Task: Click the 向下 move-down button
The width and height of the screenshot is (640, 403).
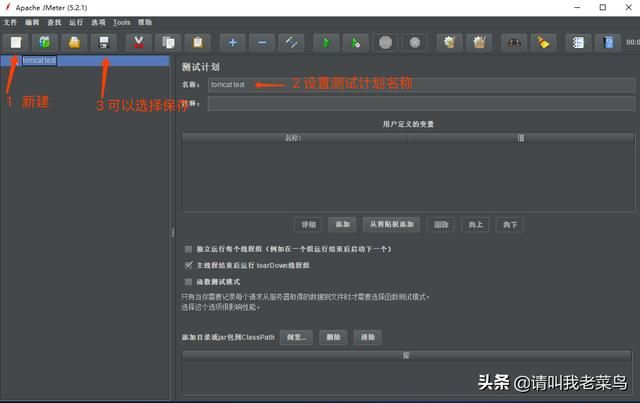Action: [510, 225]
